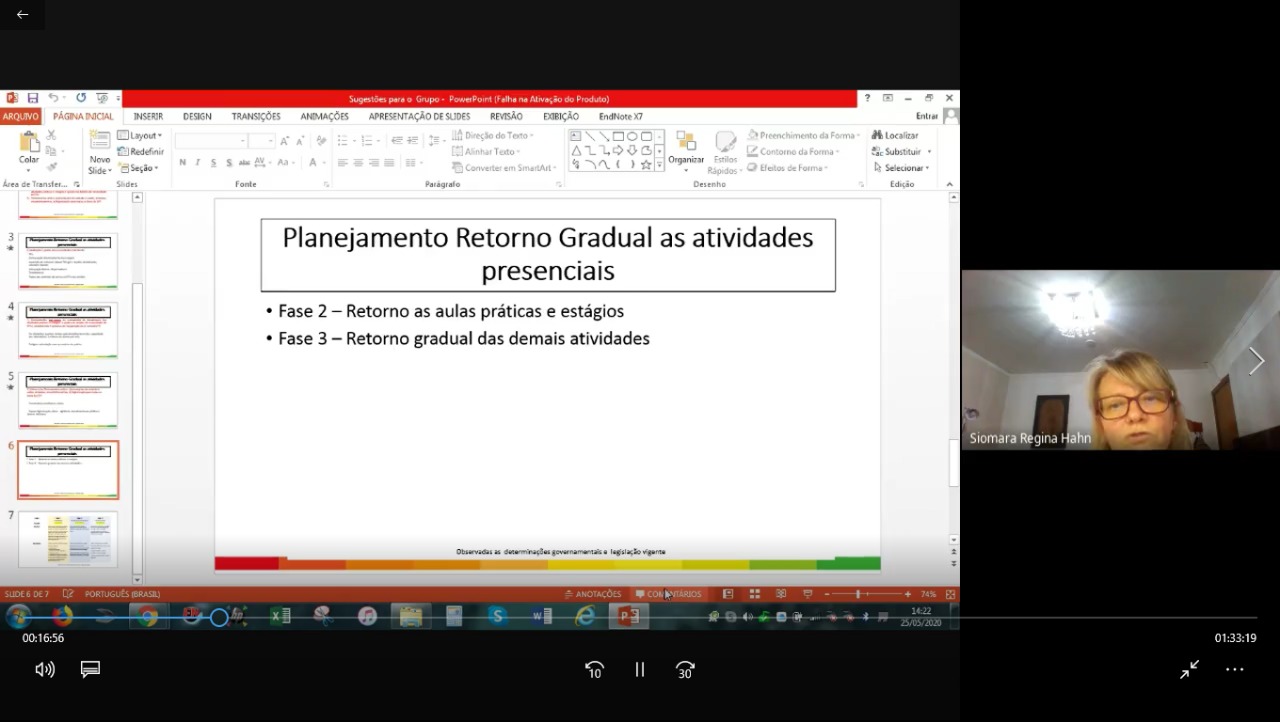Toggle Anotações notes pane
Screen dimensions: 1280x722
592,594
